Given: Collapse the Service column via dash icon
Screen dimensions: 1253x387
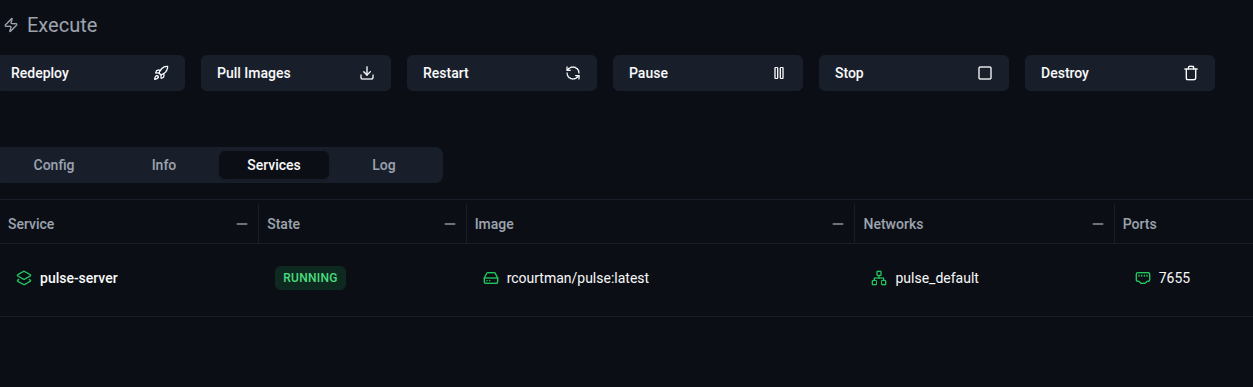Looking at the screenshot, I should coord(242,224).
